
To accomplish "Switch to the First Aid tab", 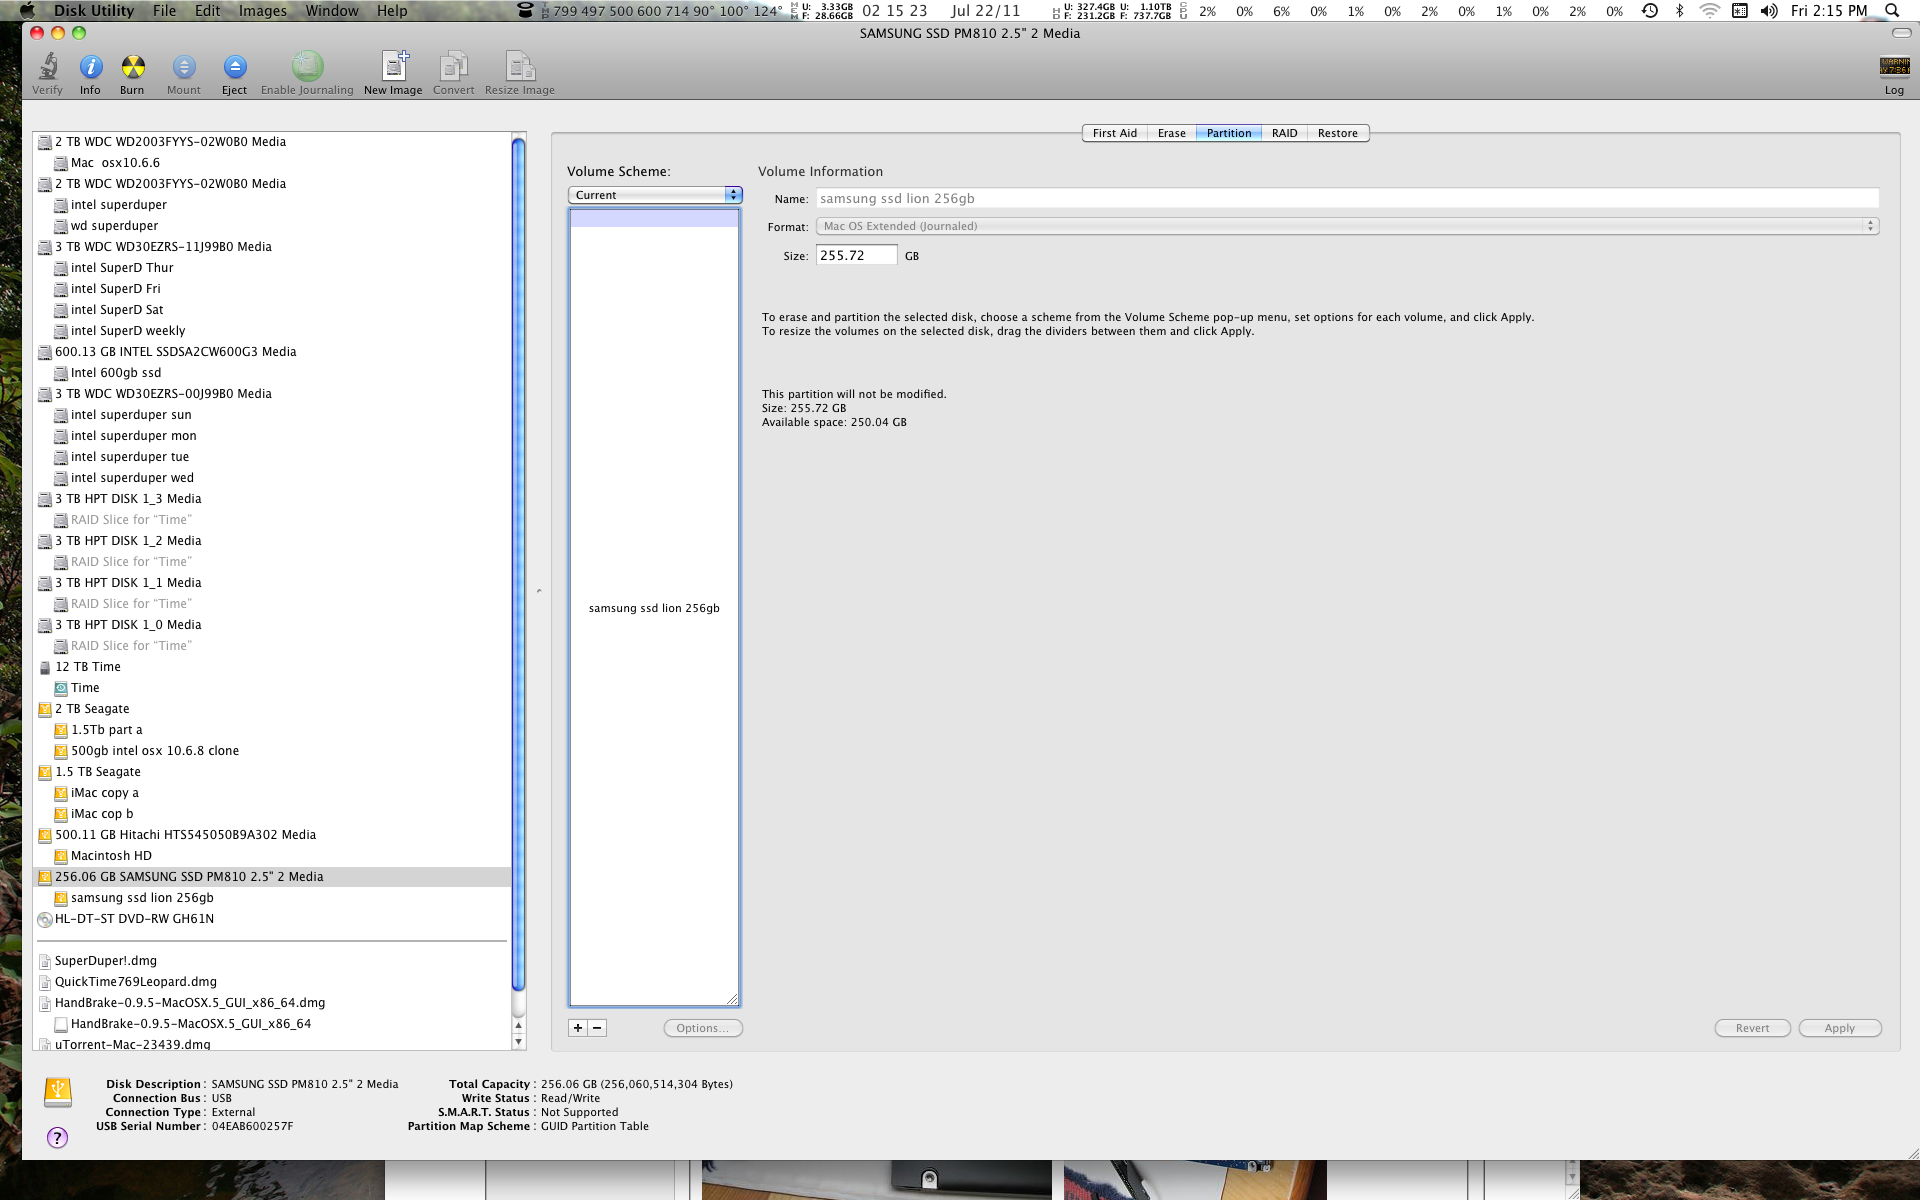I will tap(1114, 133).
